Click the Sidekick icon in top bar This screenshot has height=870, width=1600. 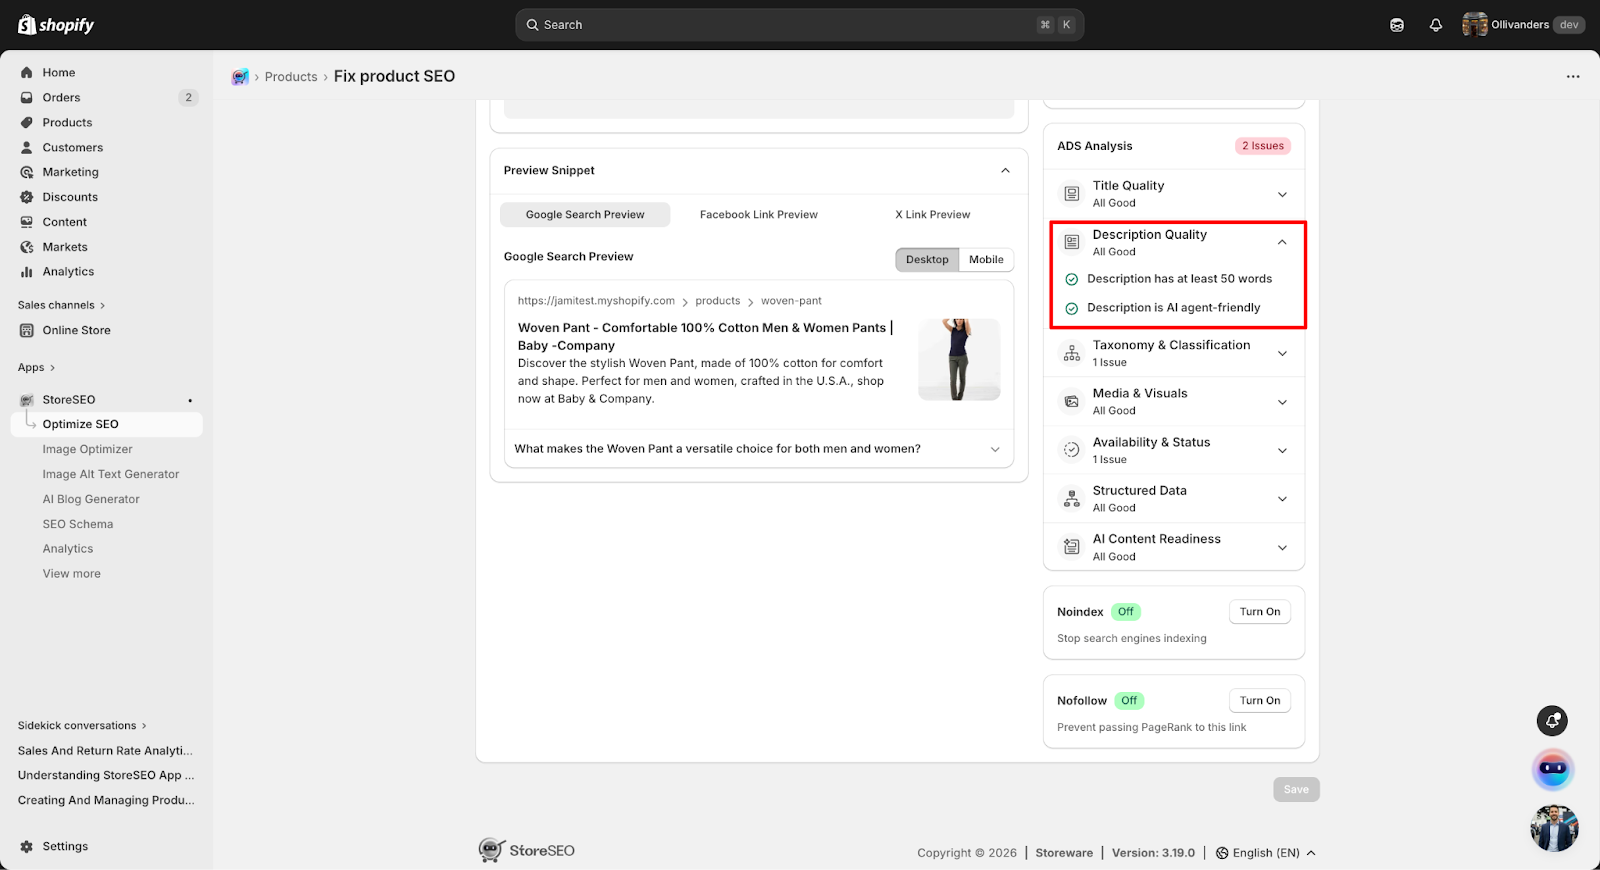tap(1397, 25)
